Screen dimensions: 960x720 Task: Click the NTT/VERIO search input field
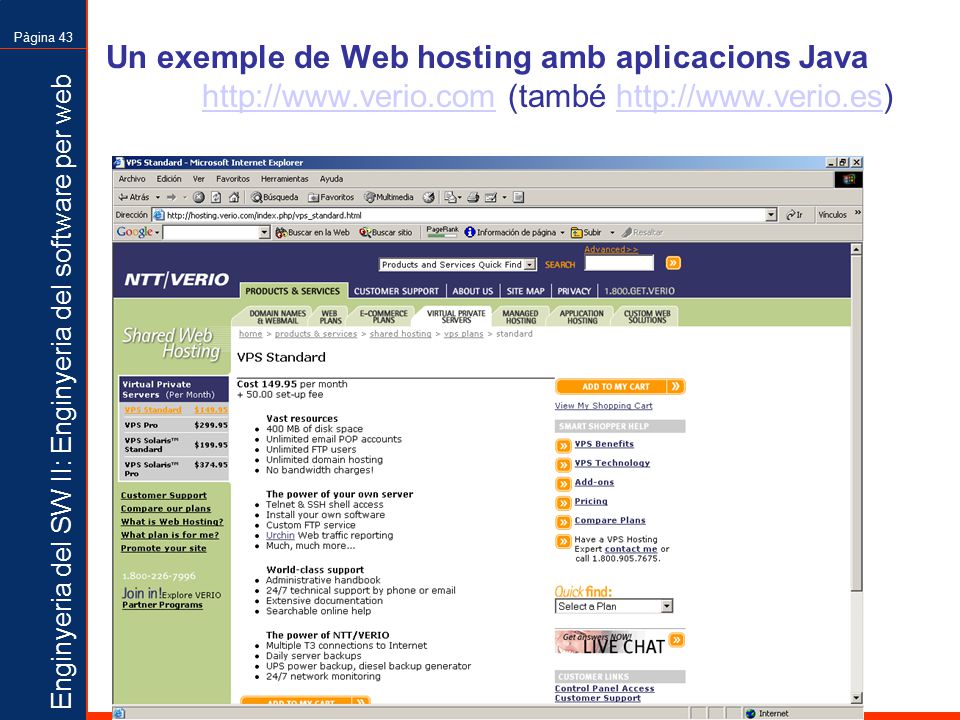click(619, 263)
